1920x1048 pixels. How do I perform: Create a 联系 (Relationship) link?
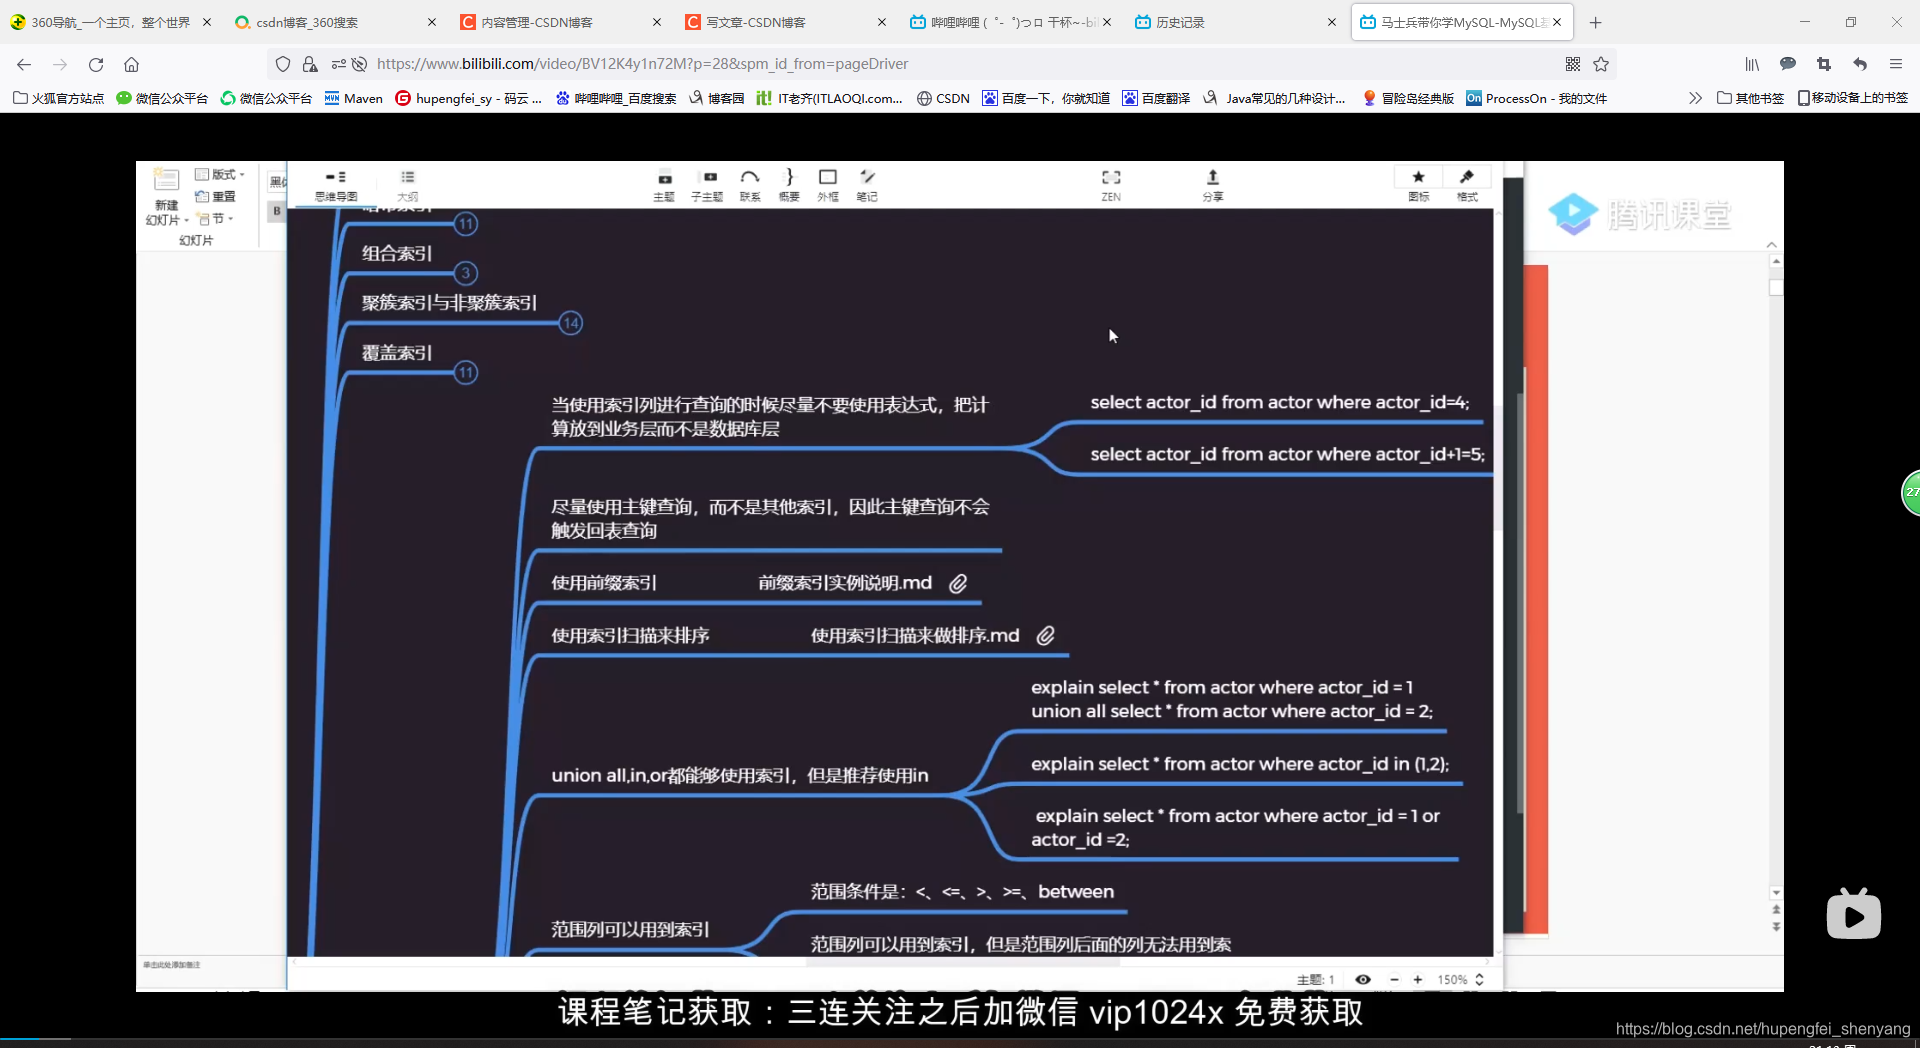(x=750, y=185)
